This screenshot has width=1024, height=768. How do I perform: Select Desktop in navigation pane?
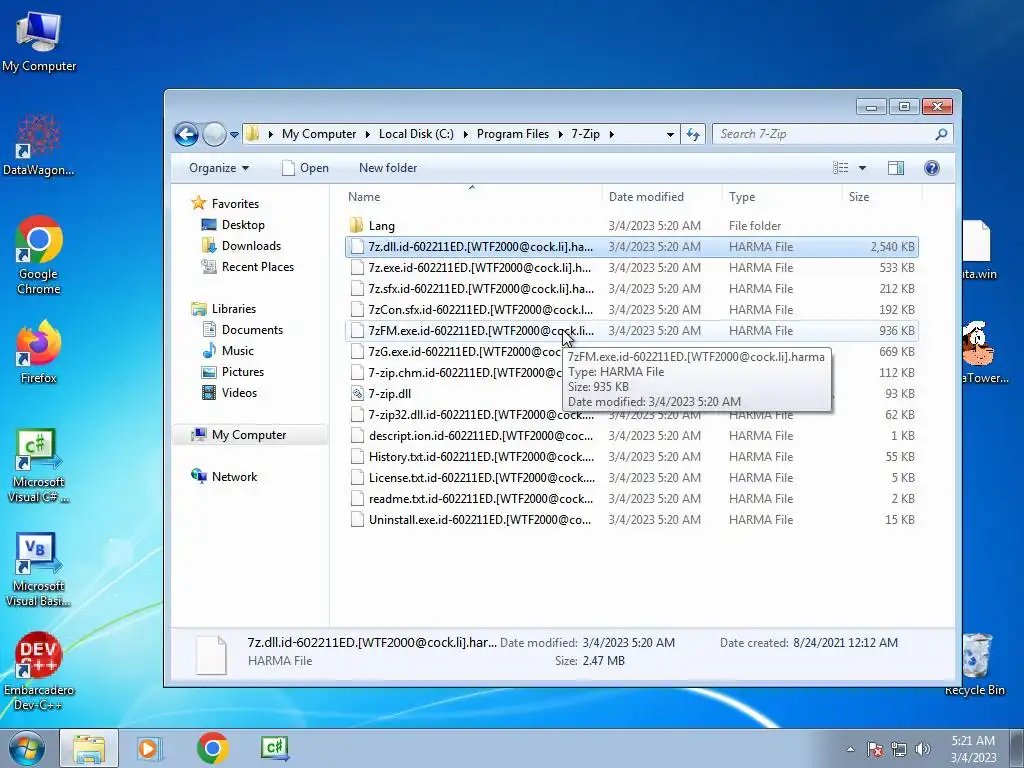point(232,225)
